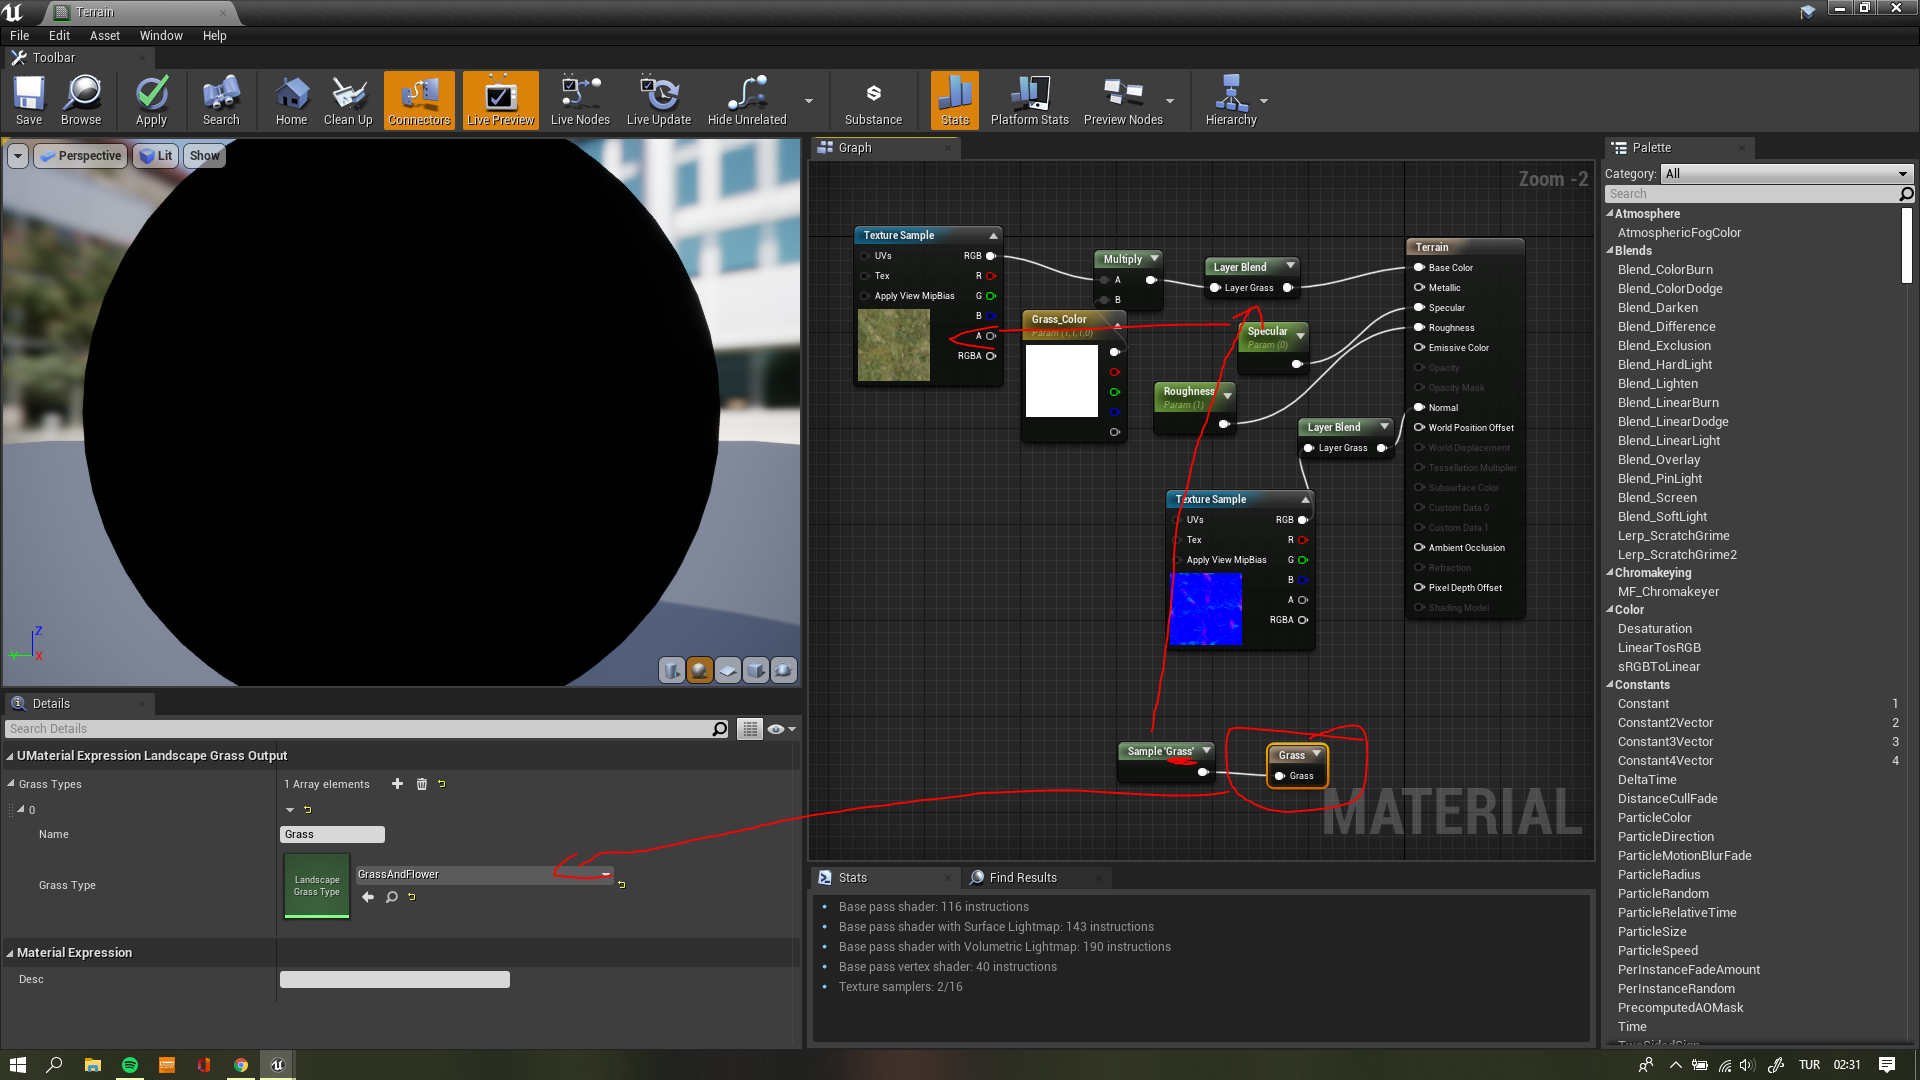Open the Search toolbar tool
Screen dimensions: 1920x1080
tap(221, 100)
